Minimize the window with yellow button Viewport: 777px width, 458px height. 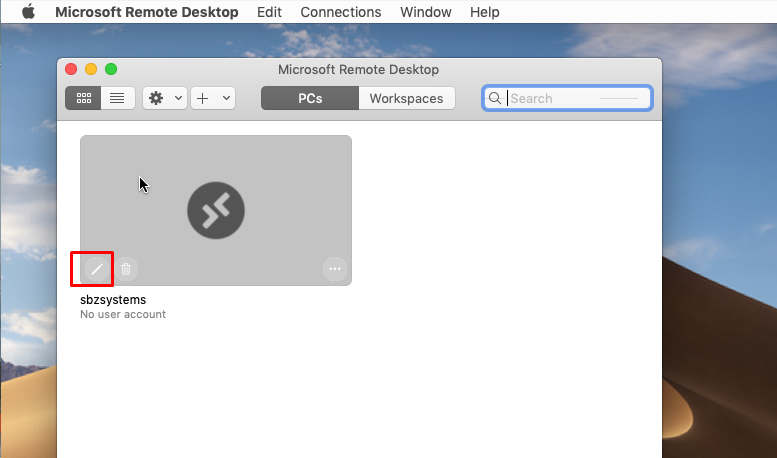(91, 69)
